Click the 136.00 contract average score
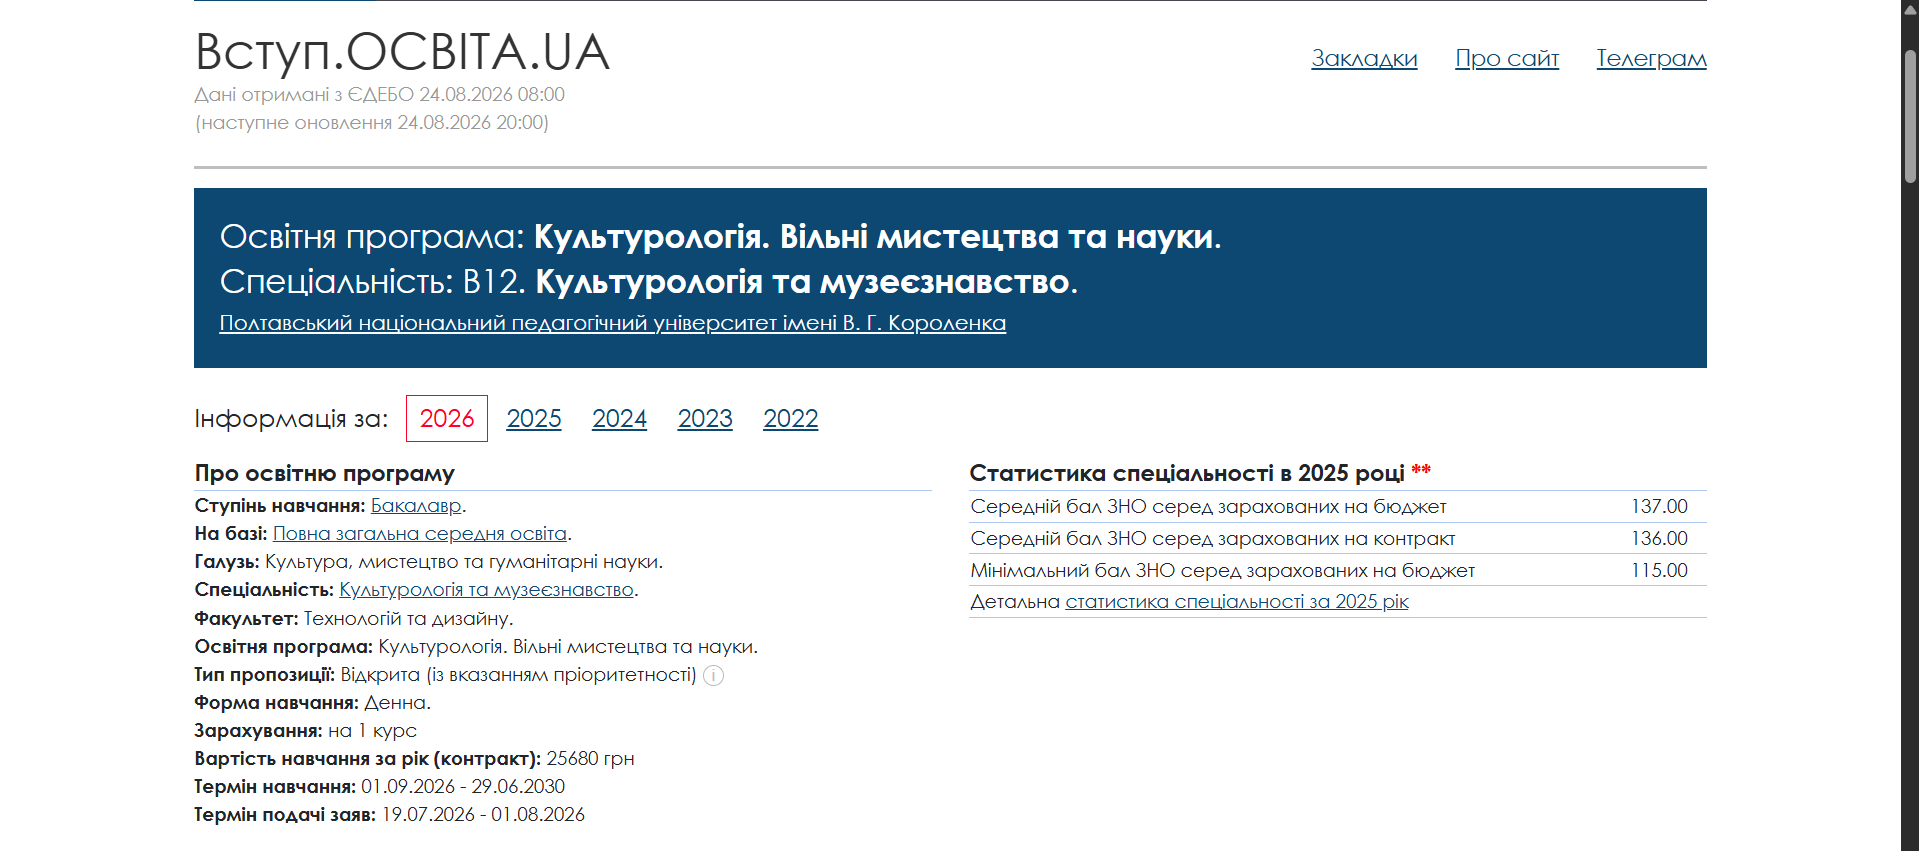This screenshot has height=851, width=1919. (1659, 539)
